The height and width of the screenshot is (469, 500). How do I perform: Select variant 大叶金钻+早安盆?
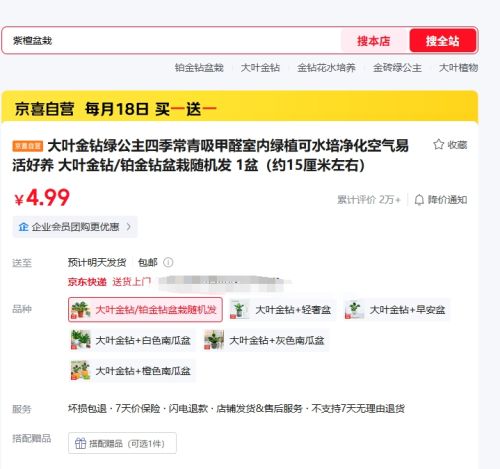pyautogui.click(x=397, y=310)
